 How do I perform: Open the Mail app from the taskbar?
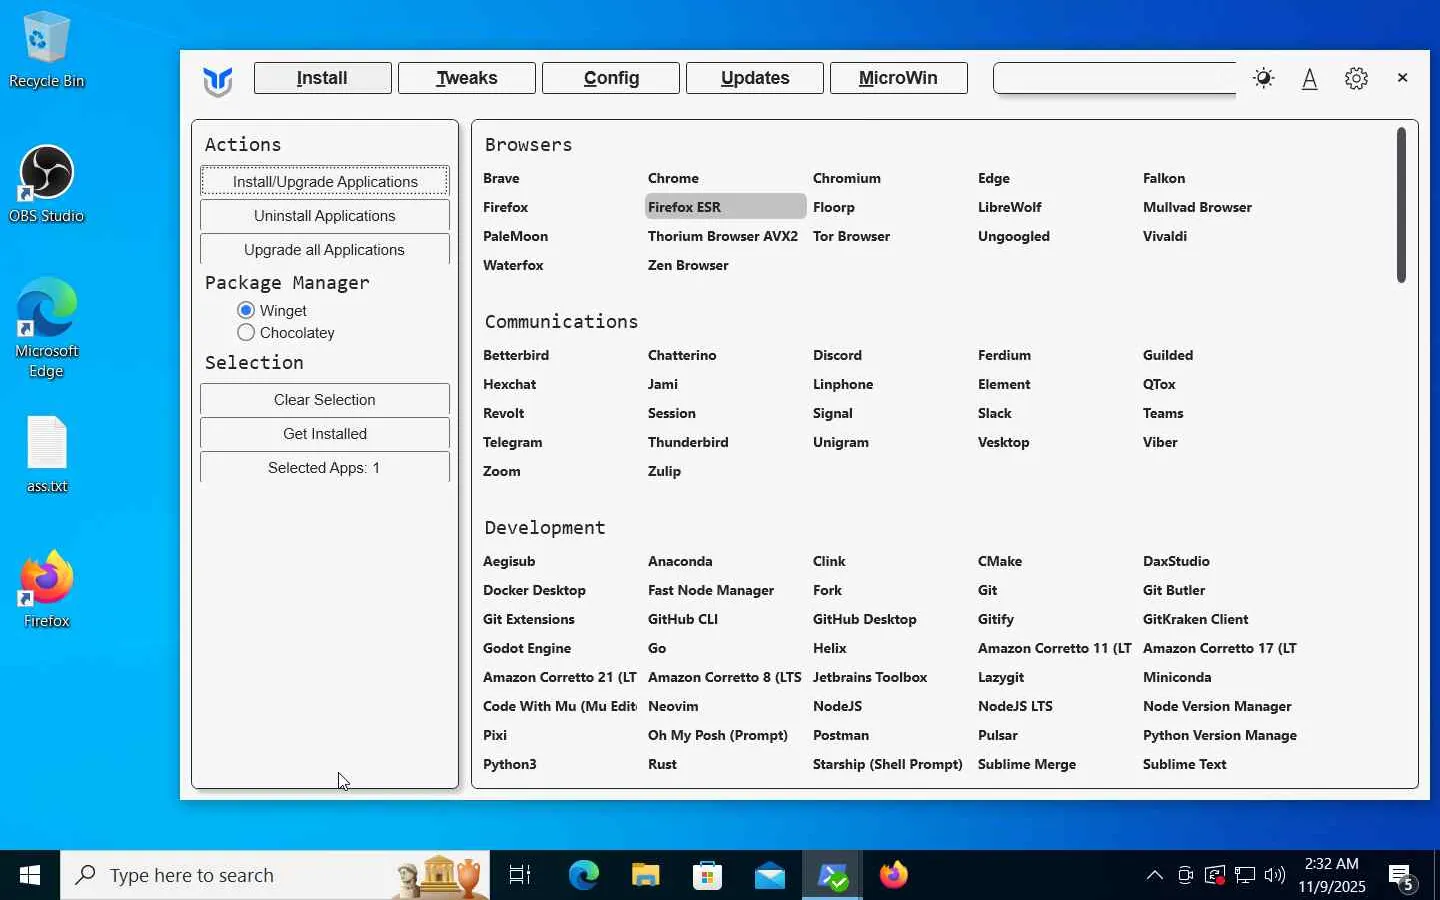point(770,875)
